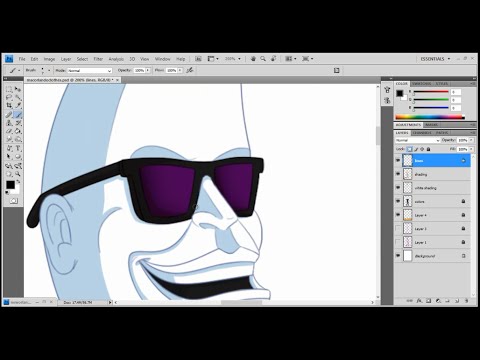480x360 pixels.
Task: Open brush Flow slider arrow
Action: (x=180, y=70)
